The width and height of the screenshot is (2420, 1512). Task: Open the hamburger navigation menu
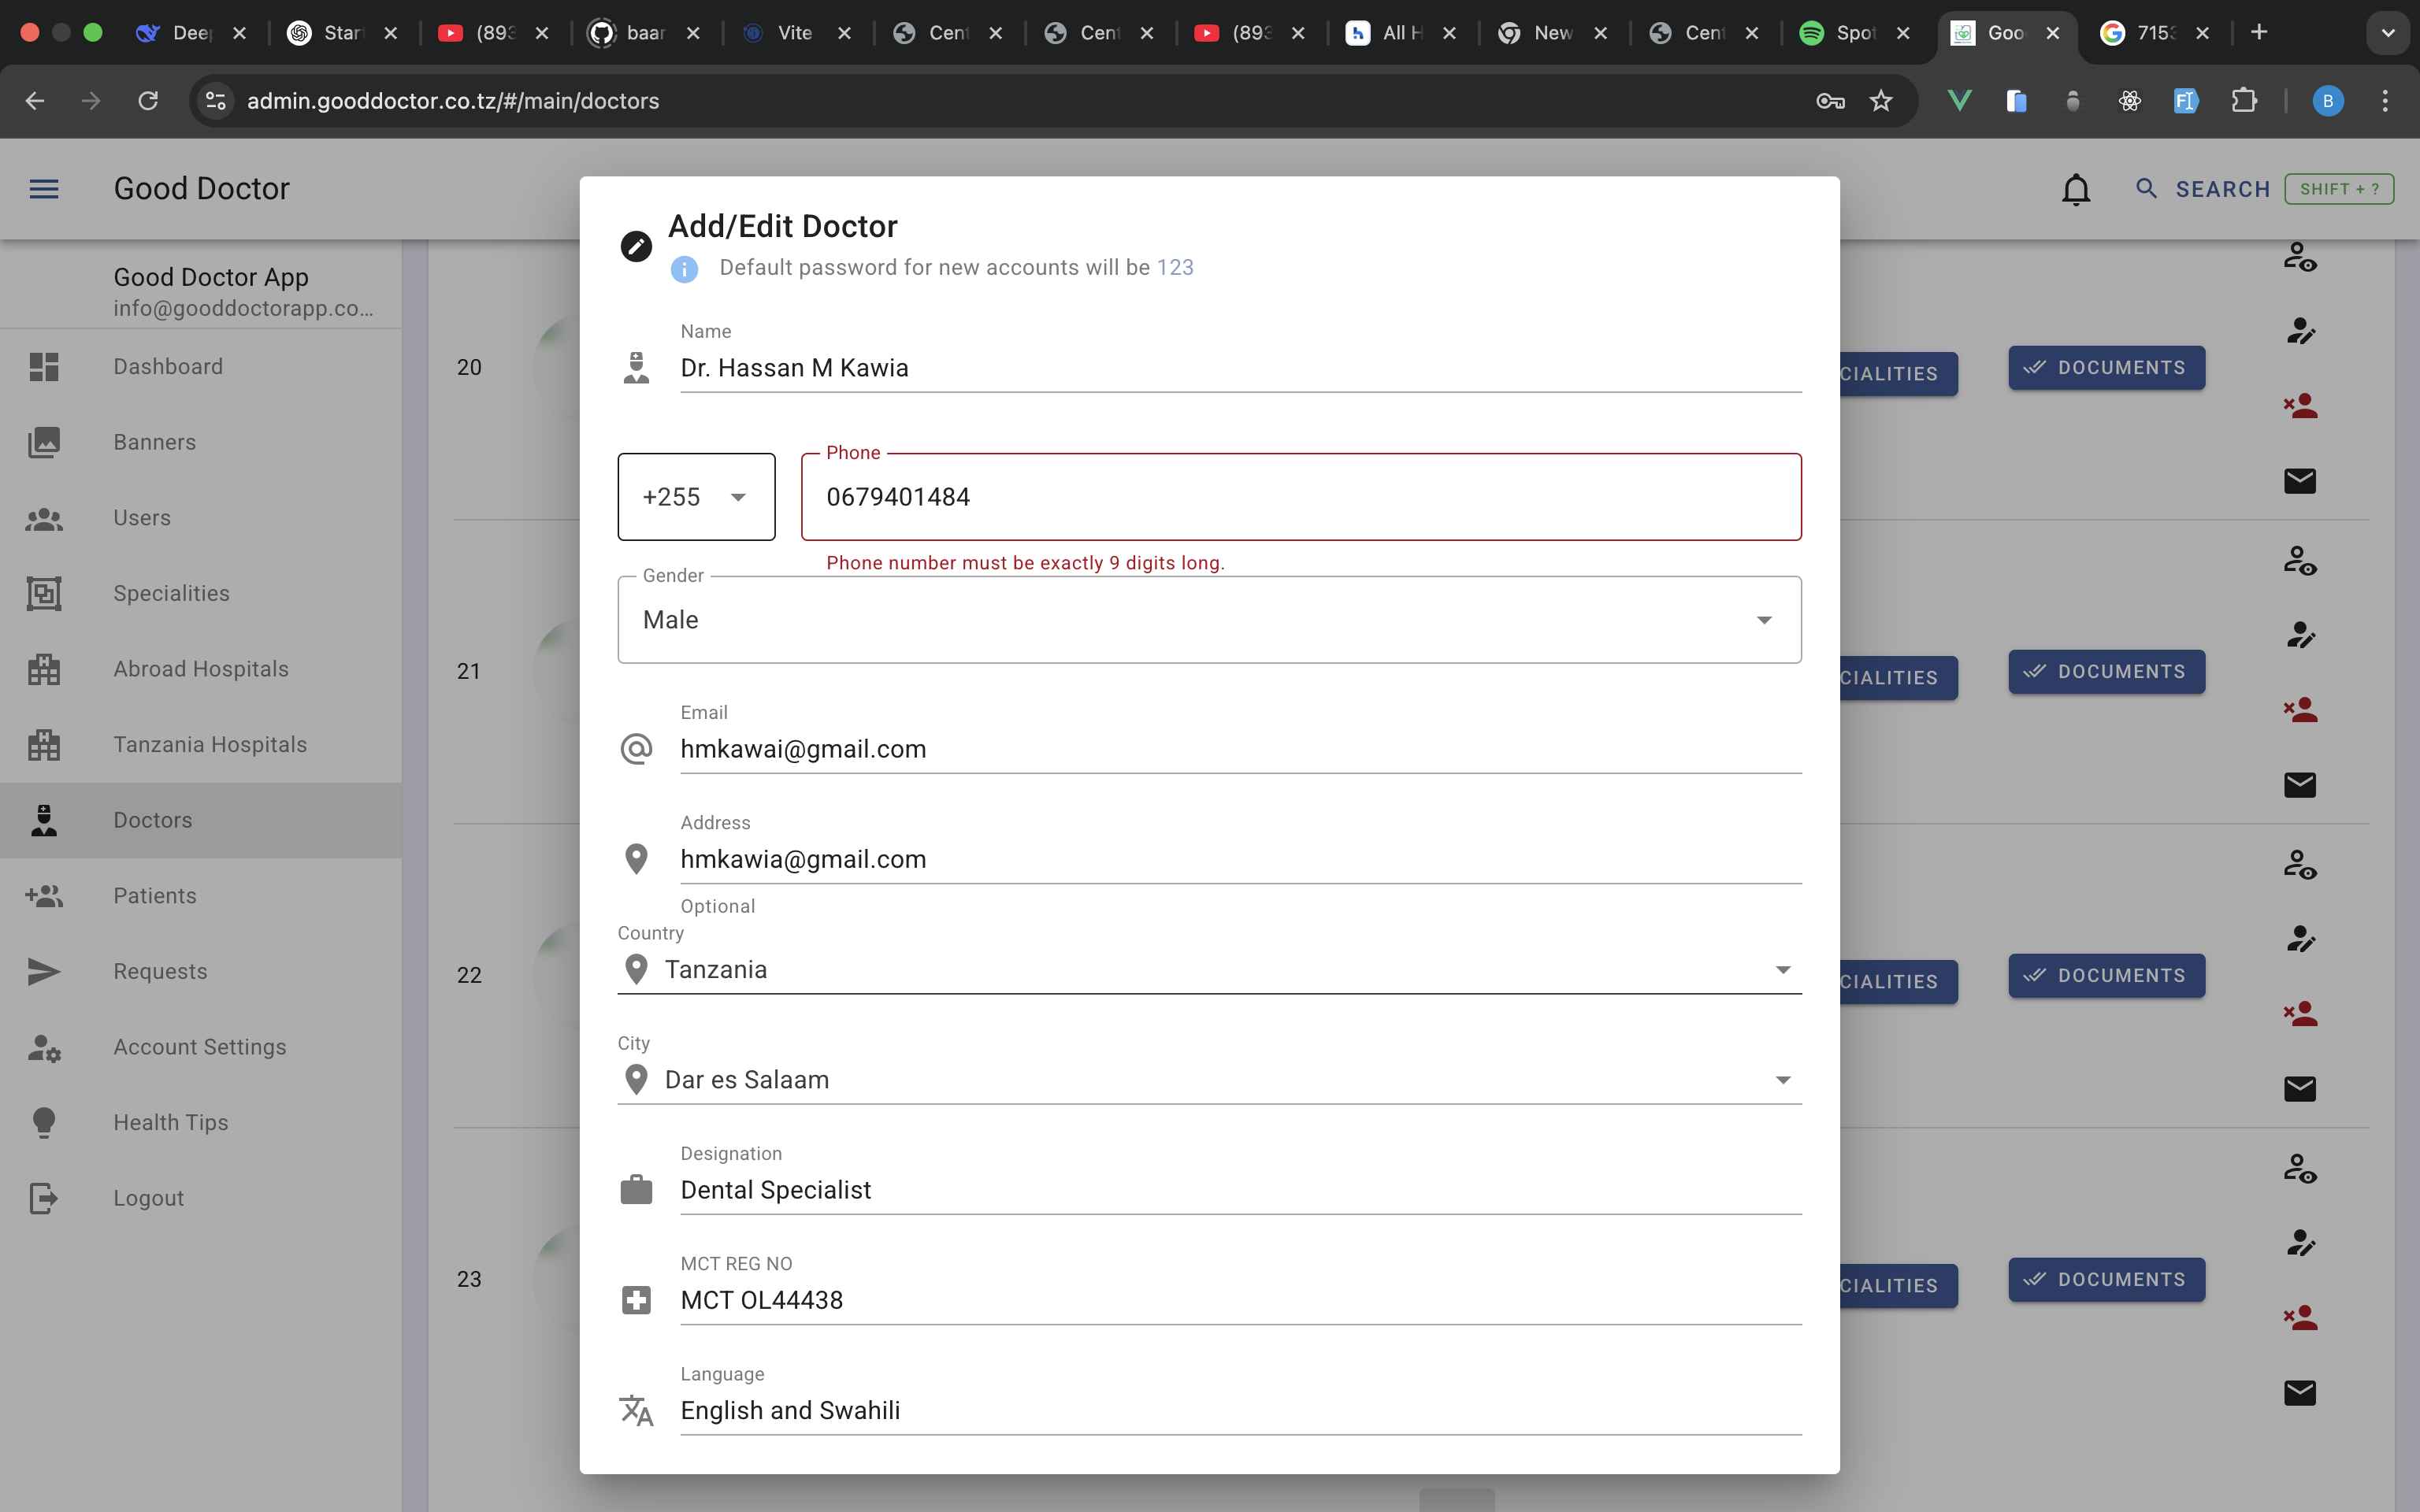tap(44, 189)
